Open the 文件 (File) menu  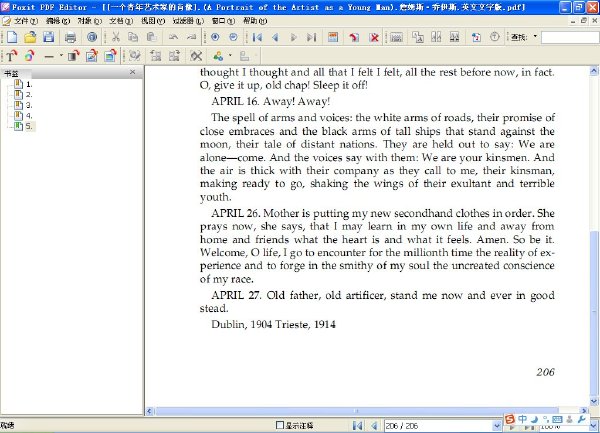point(26,21)
